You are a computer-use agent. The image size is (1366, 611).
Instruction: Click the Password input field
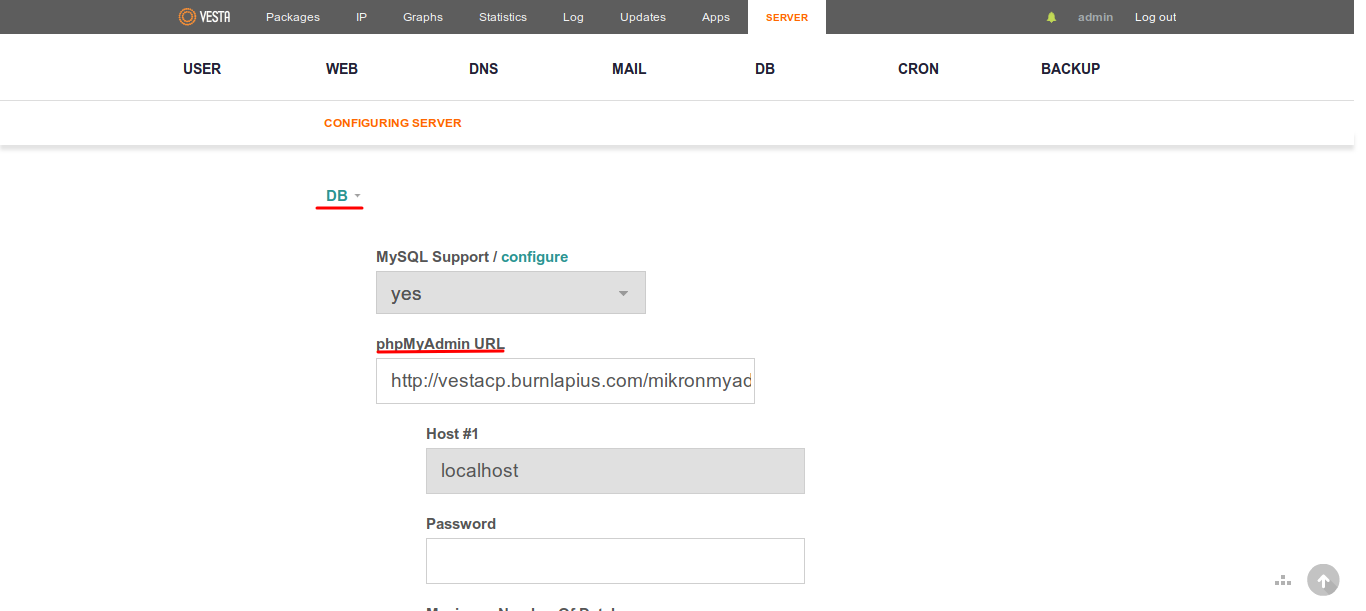click(x=615, y=561)
